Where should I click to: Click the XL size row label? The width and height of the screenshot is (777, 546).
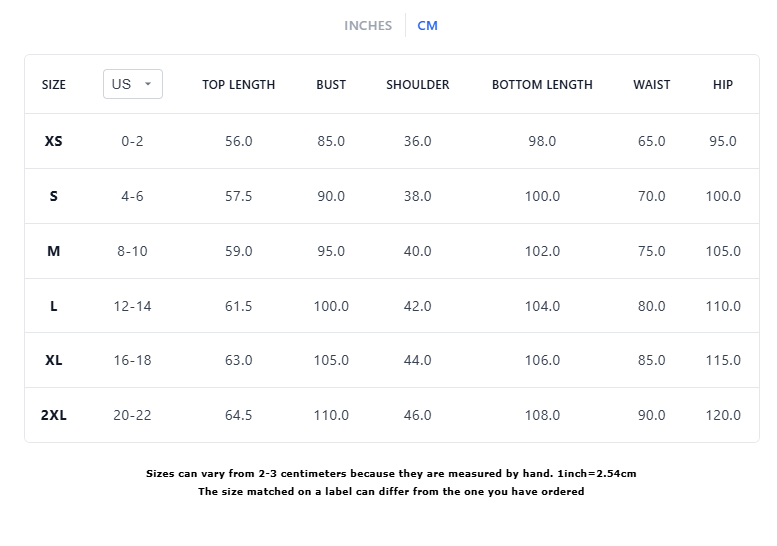pyautogui.click(x=54, y=360)
